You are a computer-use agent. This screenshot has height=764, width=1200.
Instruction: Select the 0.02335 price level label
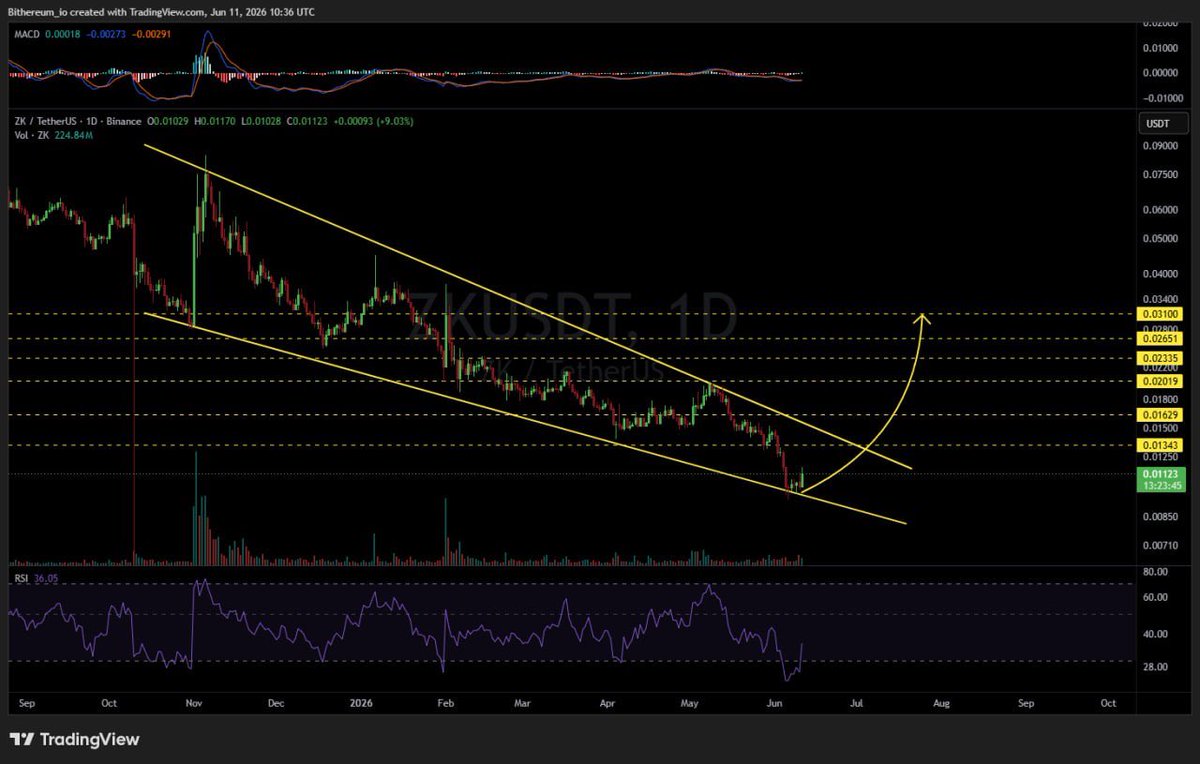coord(1160,358)
